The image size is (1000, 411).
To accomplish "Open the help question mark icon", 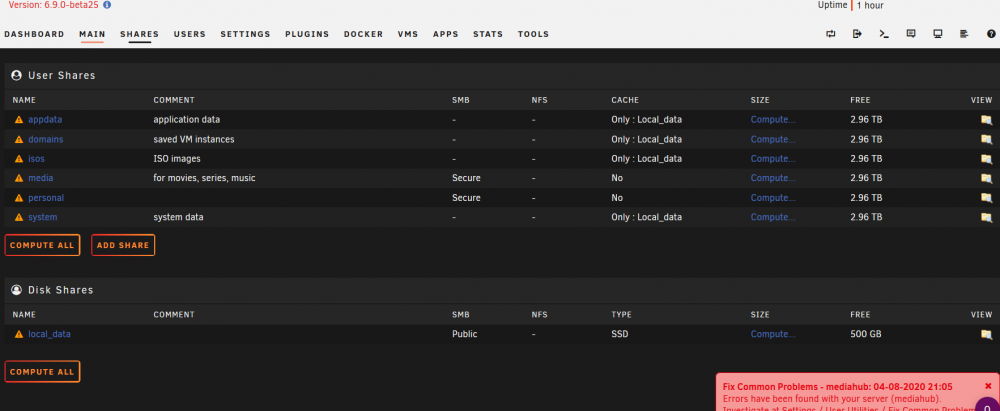I will 991,34.
